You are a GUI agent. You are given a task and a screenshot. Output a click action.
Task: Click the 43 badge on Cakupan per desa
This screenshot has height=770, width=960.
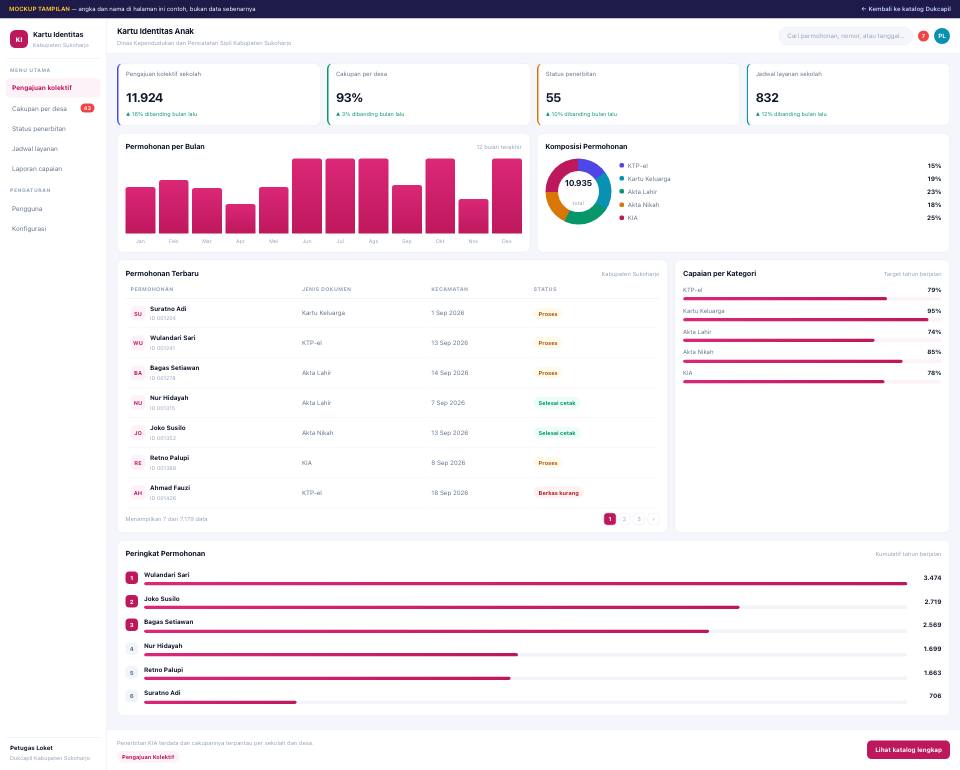88,108
